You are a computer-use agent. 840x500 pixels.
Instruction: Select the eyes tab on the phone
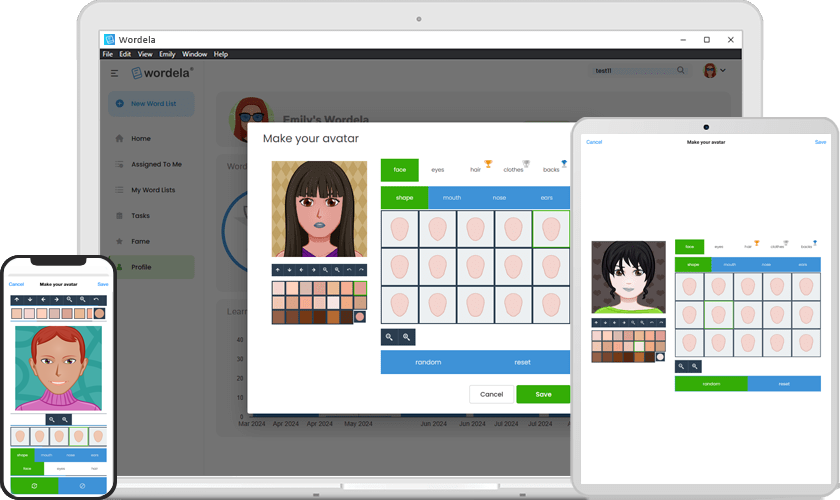click(61, 469)
